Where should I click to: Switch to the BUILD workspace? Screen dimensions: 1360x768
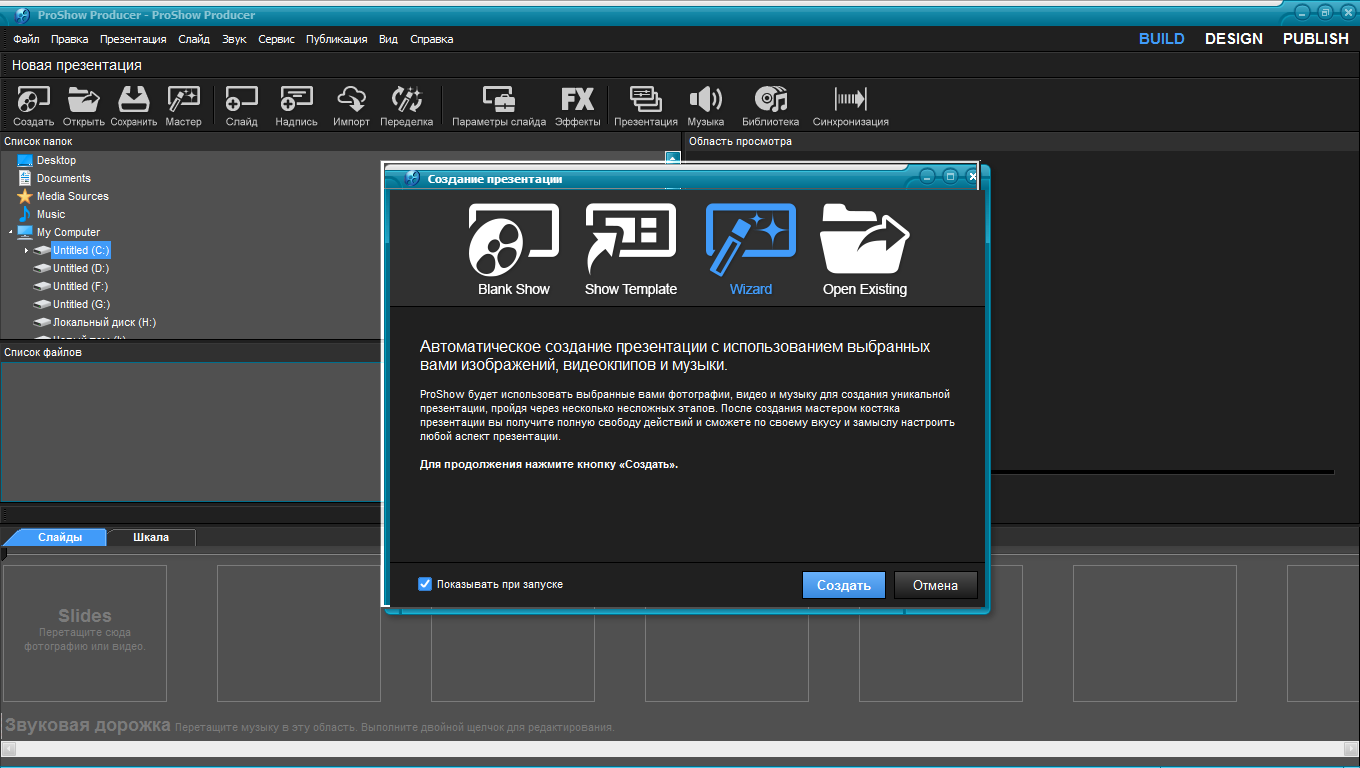pos(1161,39)
